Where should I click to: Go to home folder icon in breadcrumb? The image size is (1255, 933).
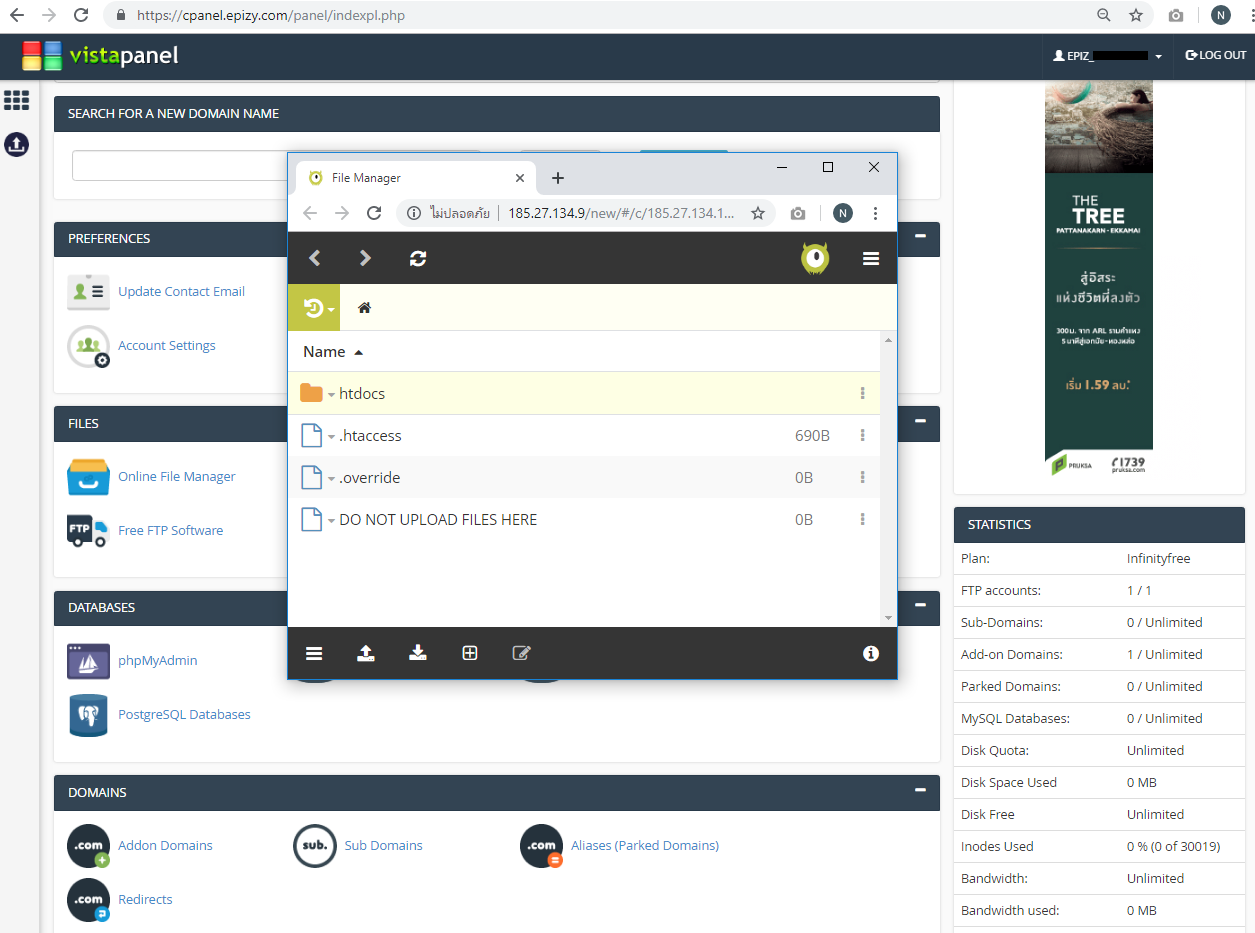click(x=364, y=308)
